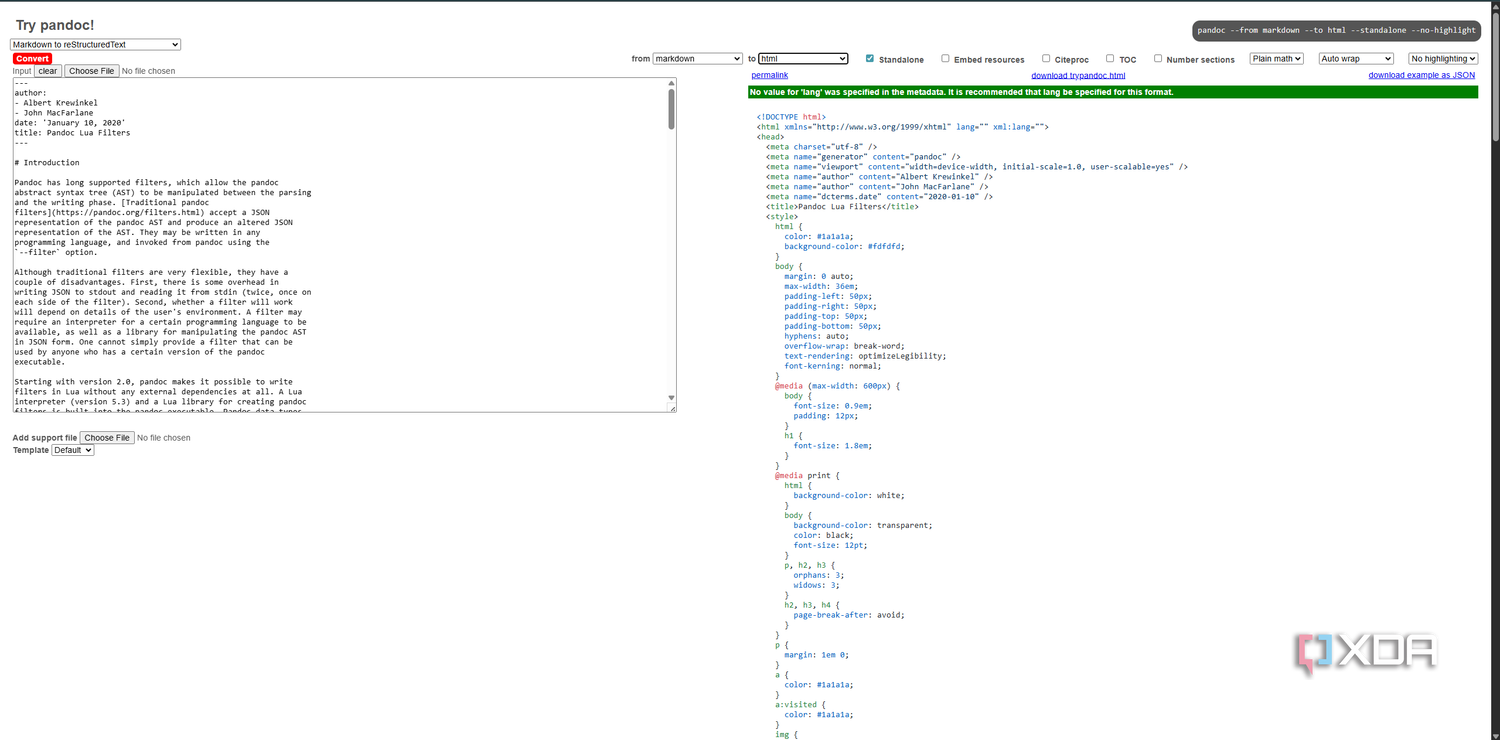
Task: Click the '@media print {' line in the output
Action: click(808, 476)
